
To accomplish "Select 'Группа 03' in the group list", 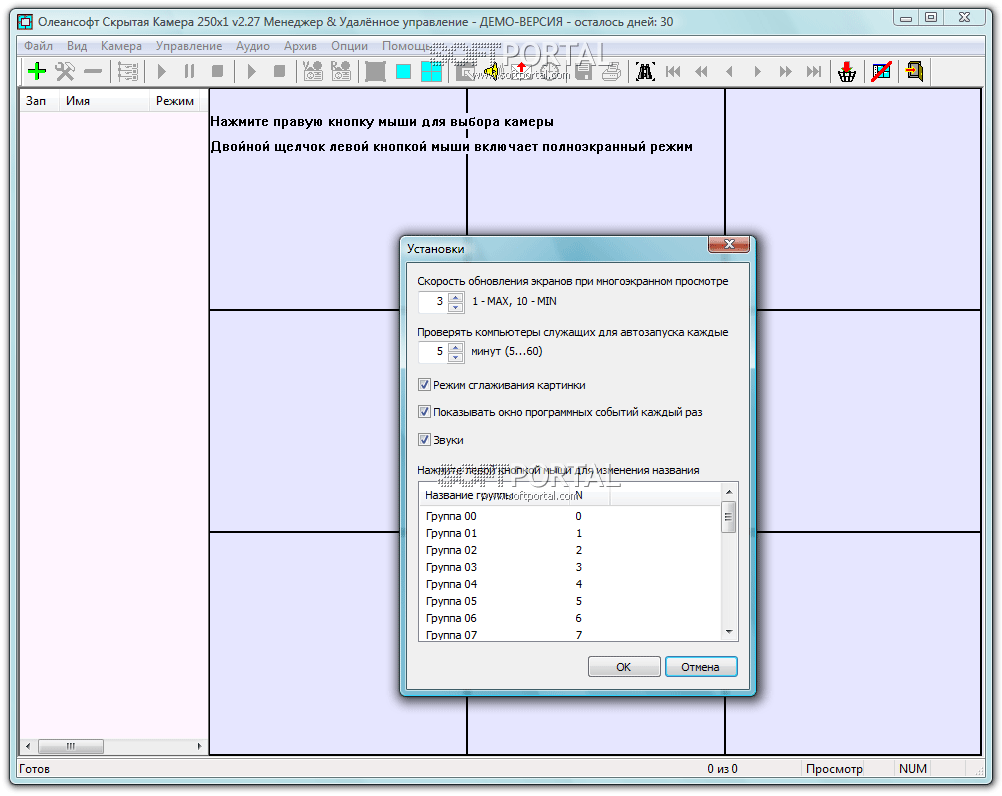I will pyautogui.click(x=451, y=567).
